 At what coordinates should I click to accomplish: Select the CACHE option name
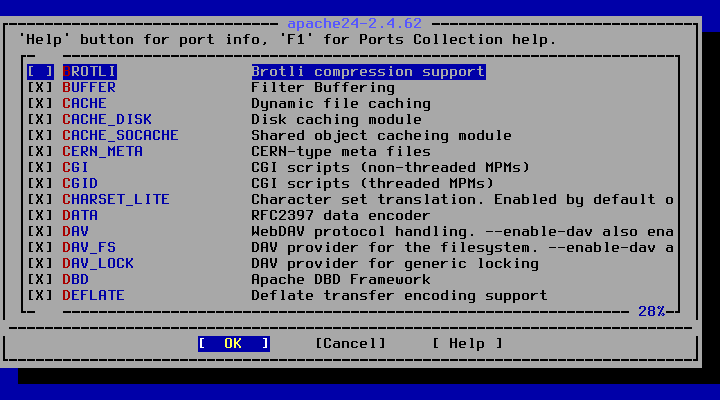(x=84, y=104)
